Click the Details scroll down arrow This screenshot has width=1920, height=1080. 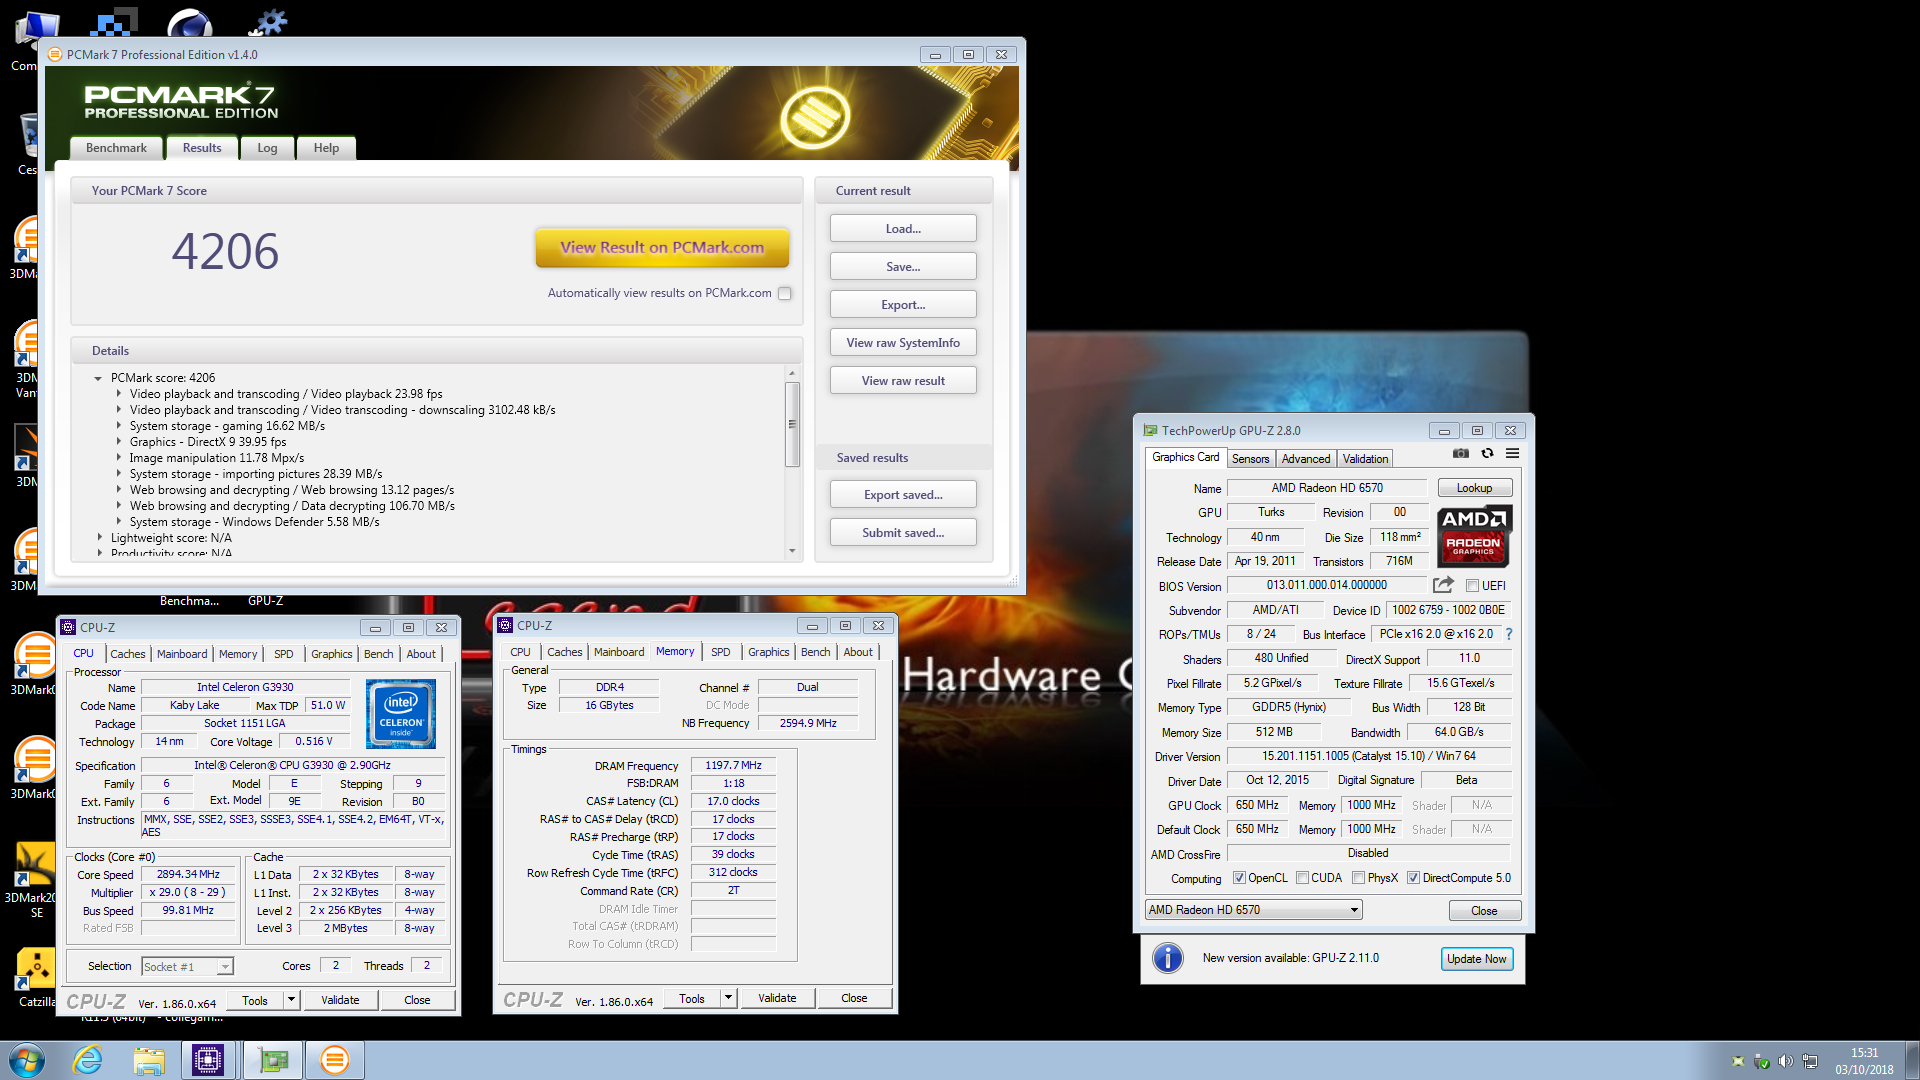point(792,551)
